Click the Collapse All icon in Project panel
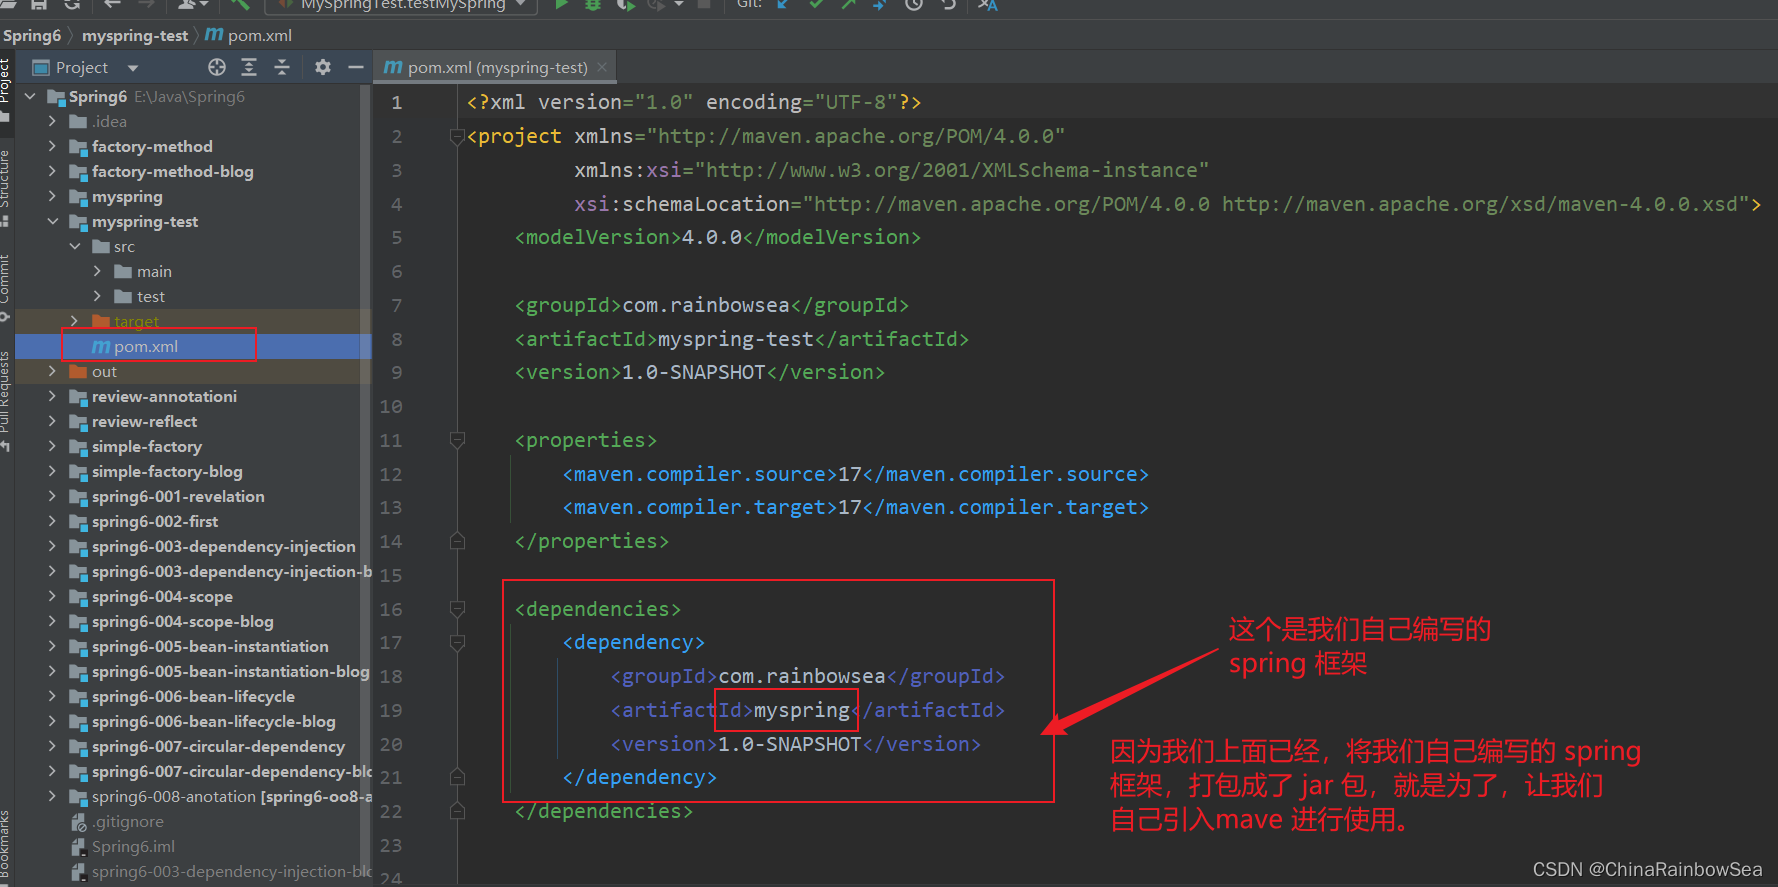The height and width of the screenshot is (887, 1778). click(x=282, y=67)
